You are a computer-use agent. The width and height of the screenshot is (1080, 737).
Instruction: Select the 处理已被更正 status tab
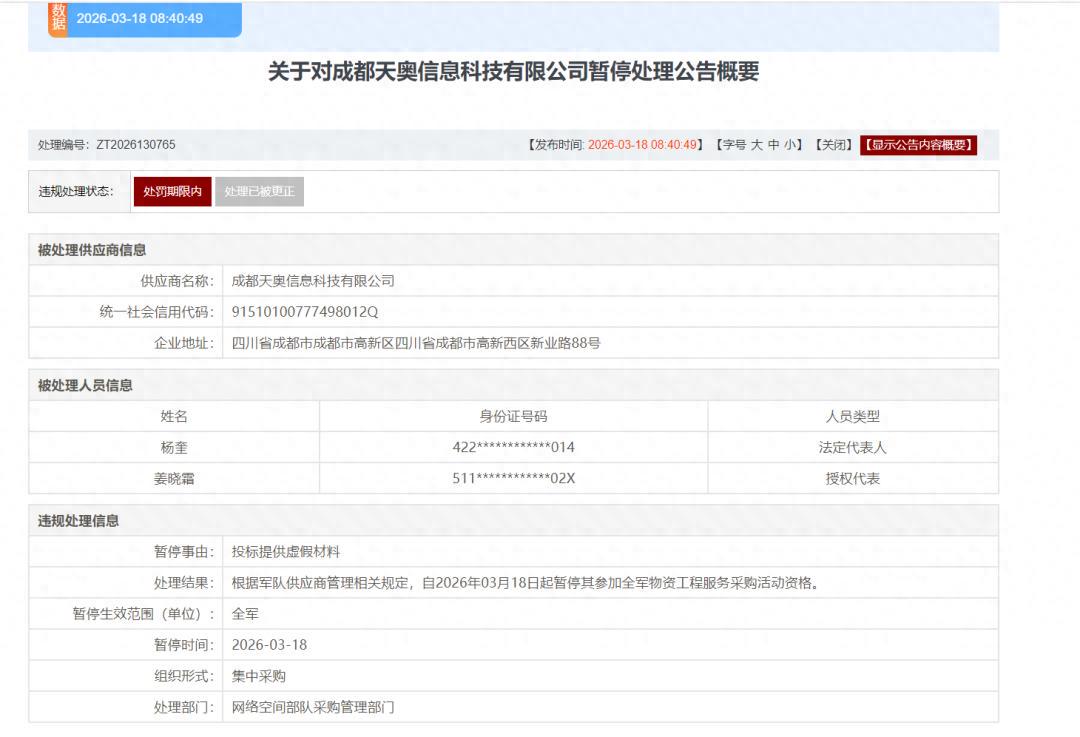coord(259,192)
